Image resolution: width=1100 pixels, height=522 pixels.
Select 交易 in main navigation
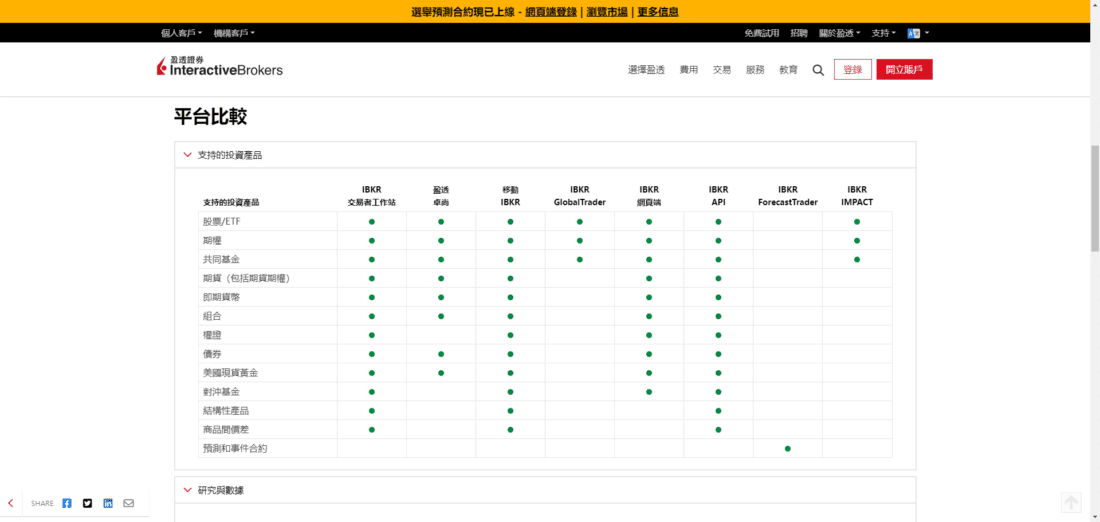tap(722, 70)
